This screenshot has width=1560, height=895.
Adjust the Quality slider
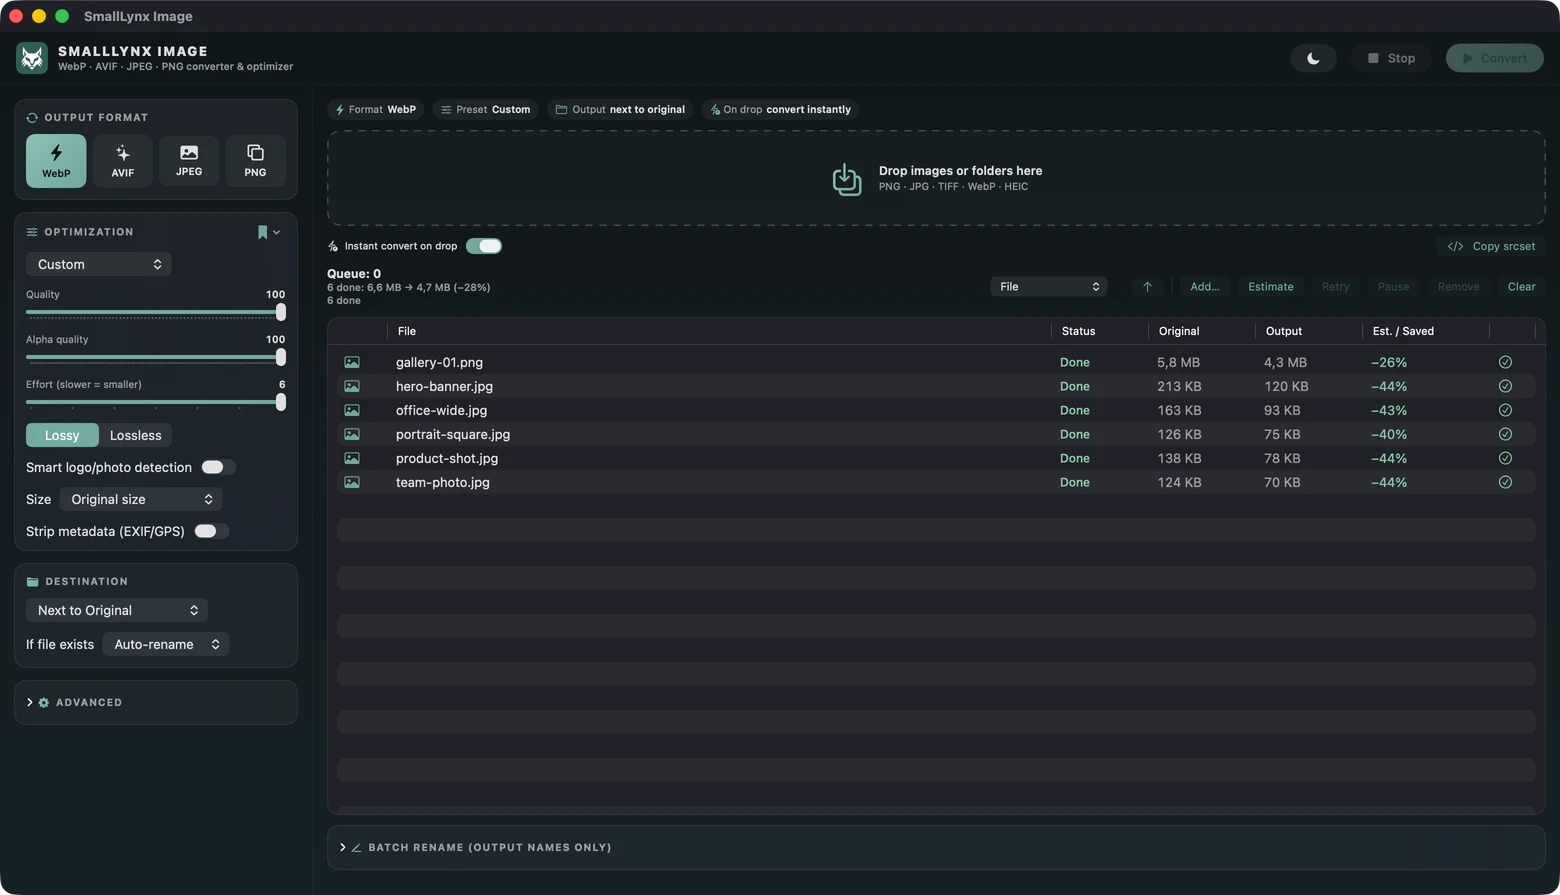coord(156,313)
